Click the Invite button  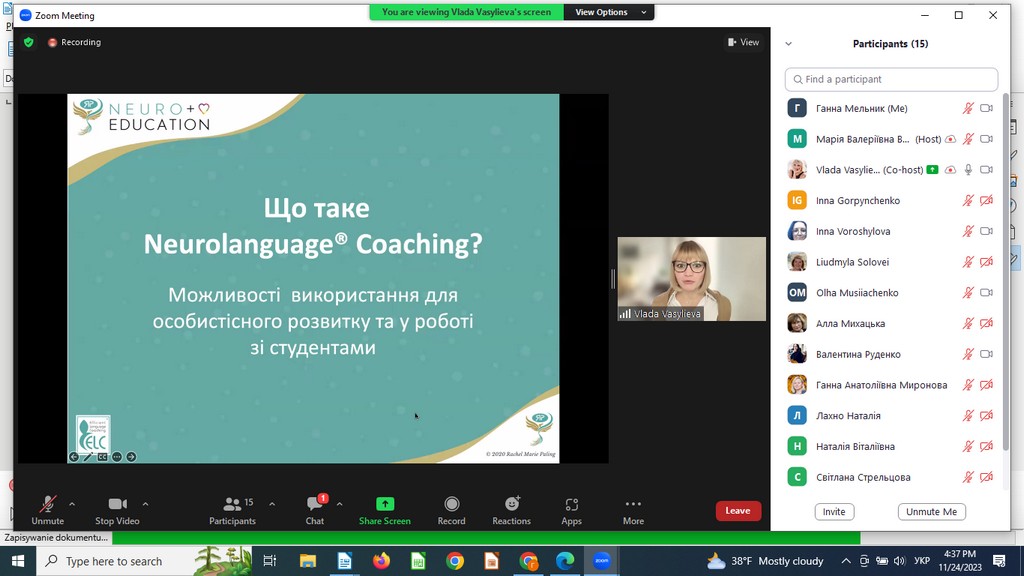(x=834, y=511)
